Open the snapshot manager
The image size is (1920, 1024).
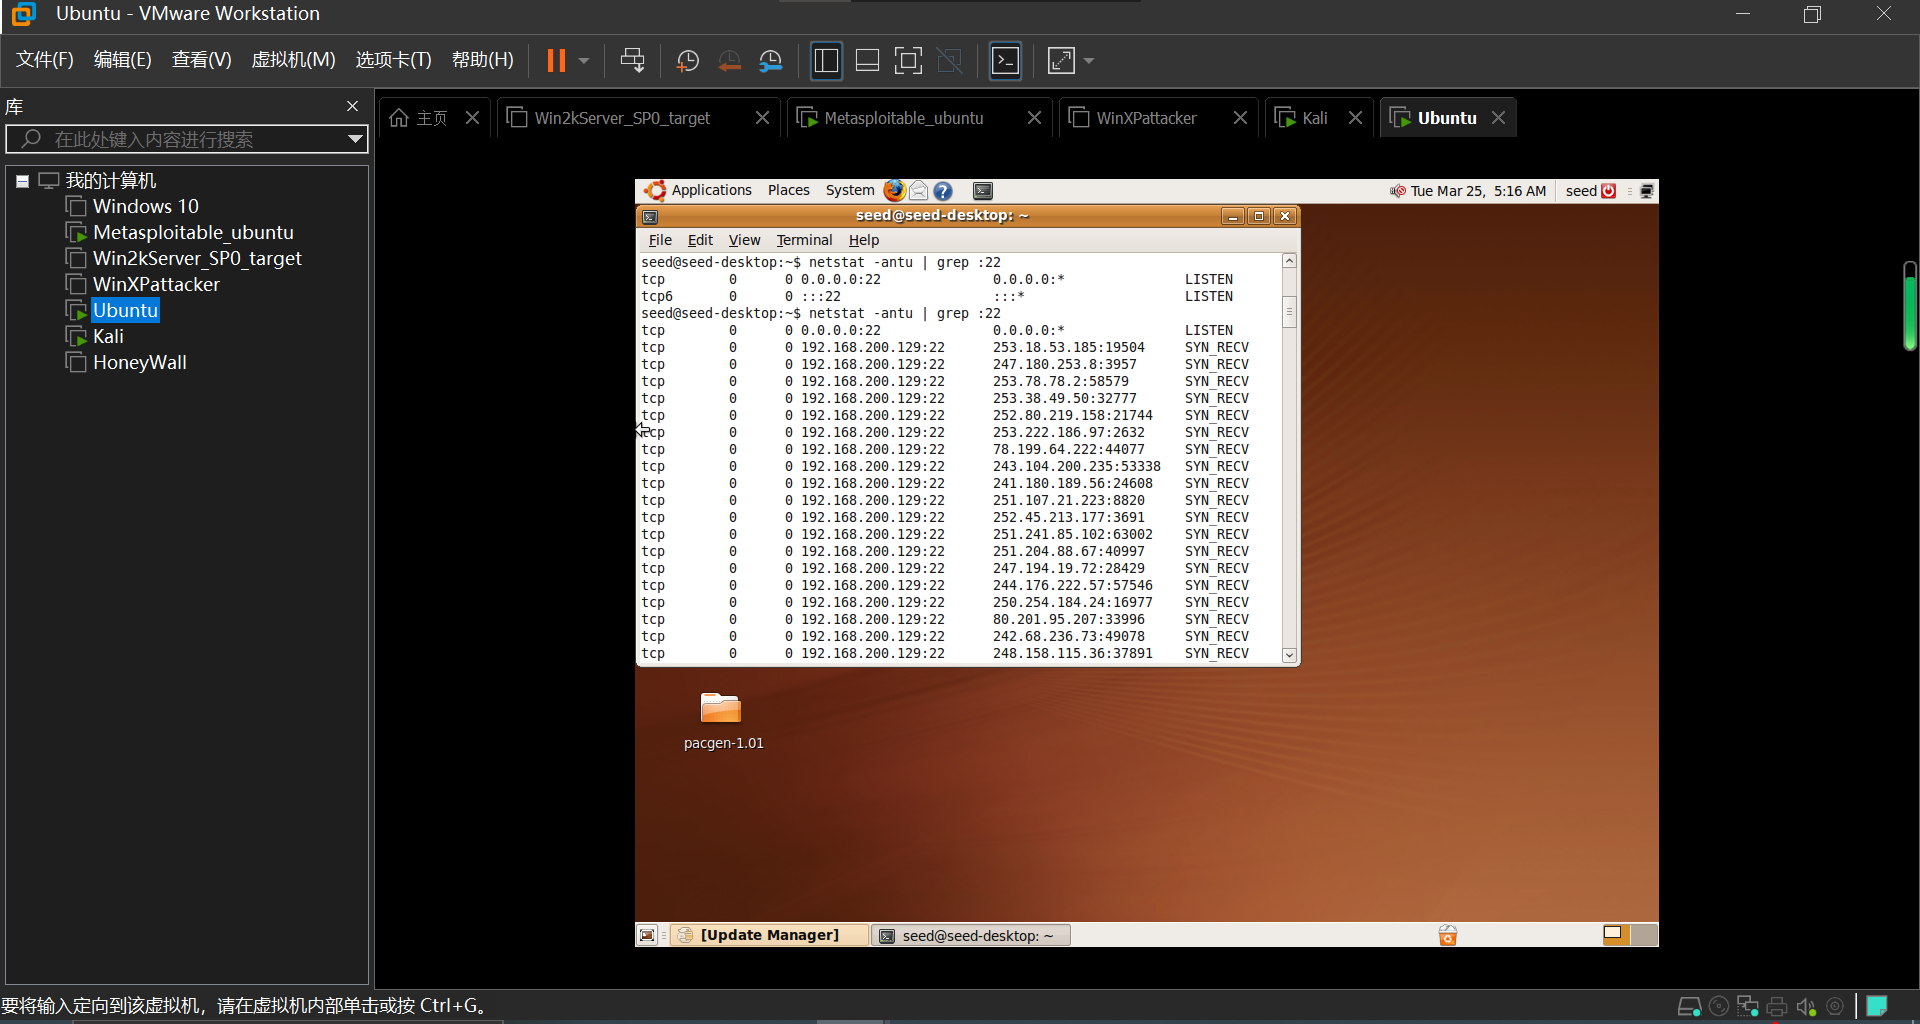pyautogui.click(x=770, y=61)
